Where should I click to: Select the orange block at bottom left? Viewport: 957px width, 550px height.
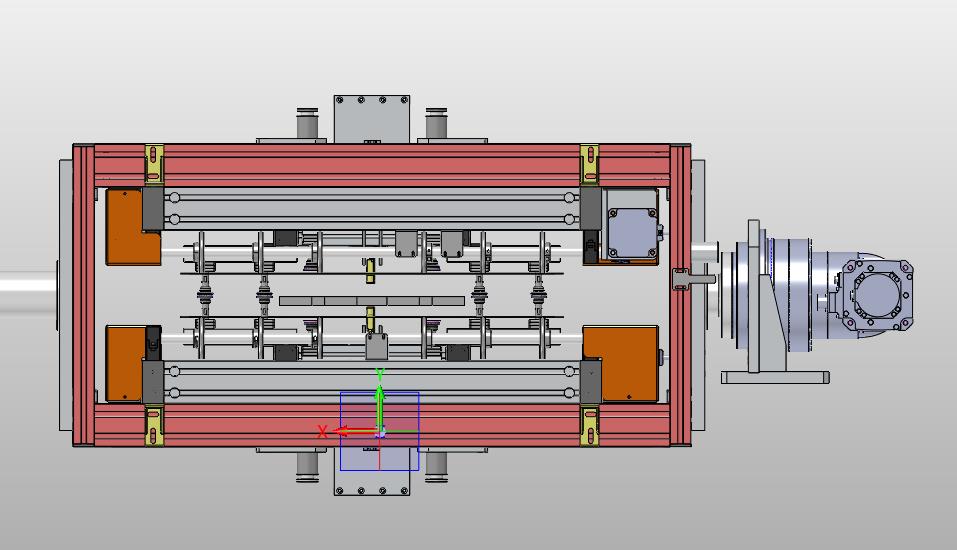(x=125, y=364)
